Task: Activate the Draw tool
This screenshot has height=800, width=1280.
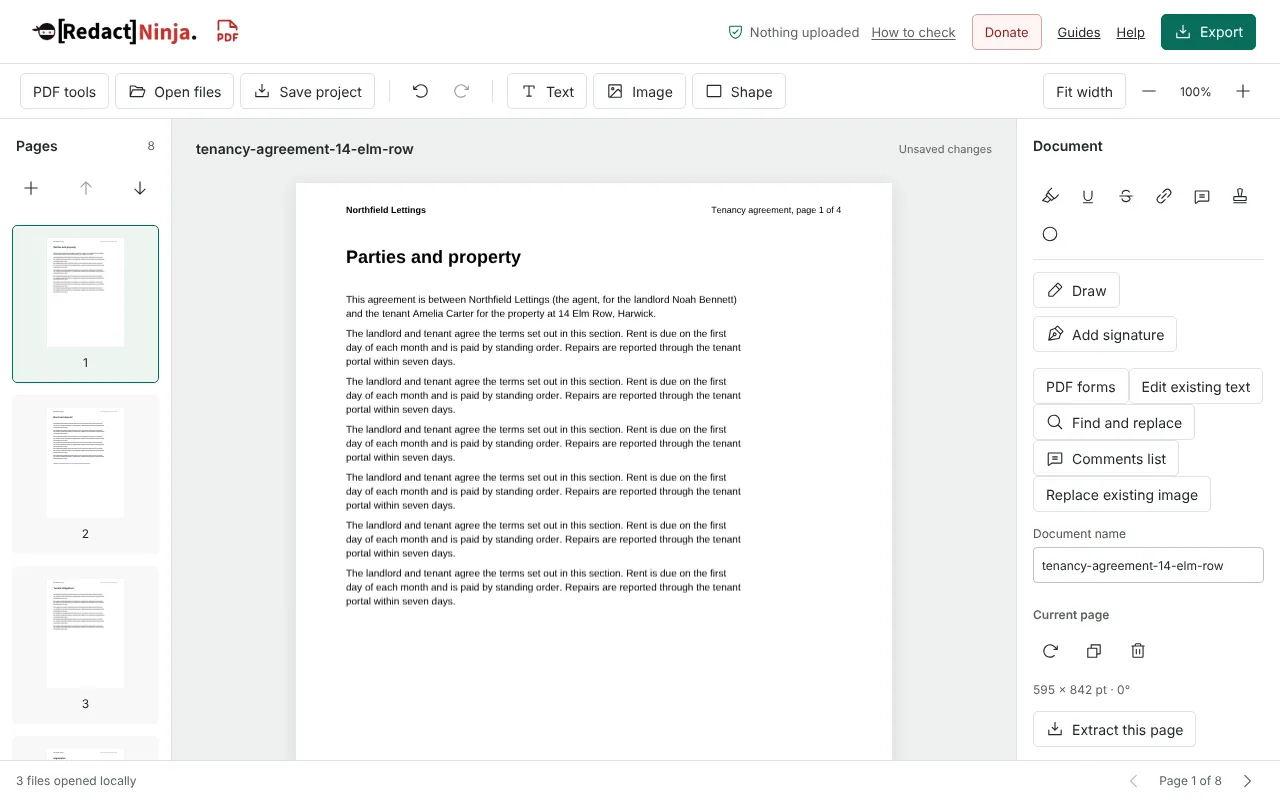Action: [1076, 290]
